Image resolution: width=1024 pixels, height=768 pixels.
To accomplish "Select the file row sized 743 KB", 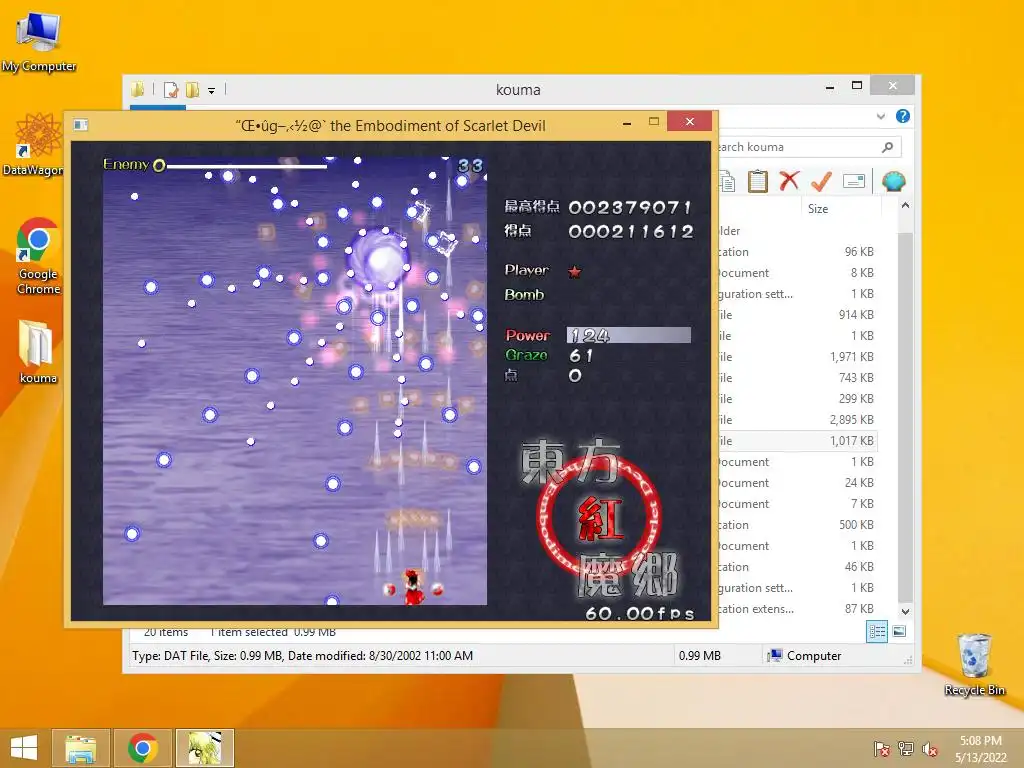I will [x=797, y=377].
